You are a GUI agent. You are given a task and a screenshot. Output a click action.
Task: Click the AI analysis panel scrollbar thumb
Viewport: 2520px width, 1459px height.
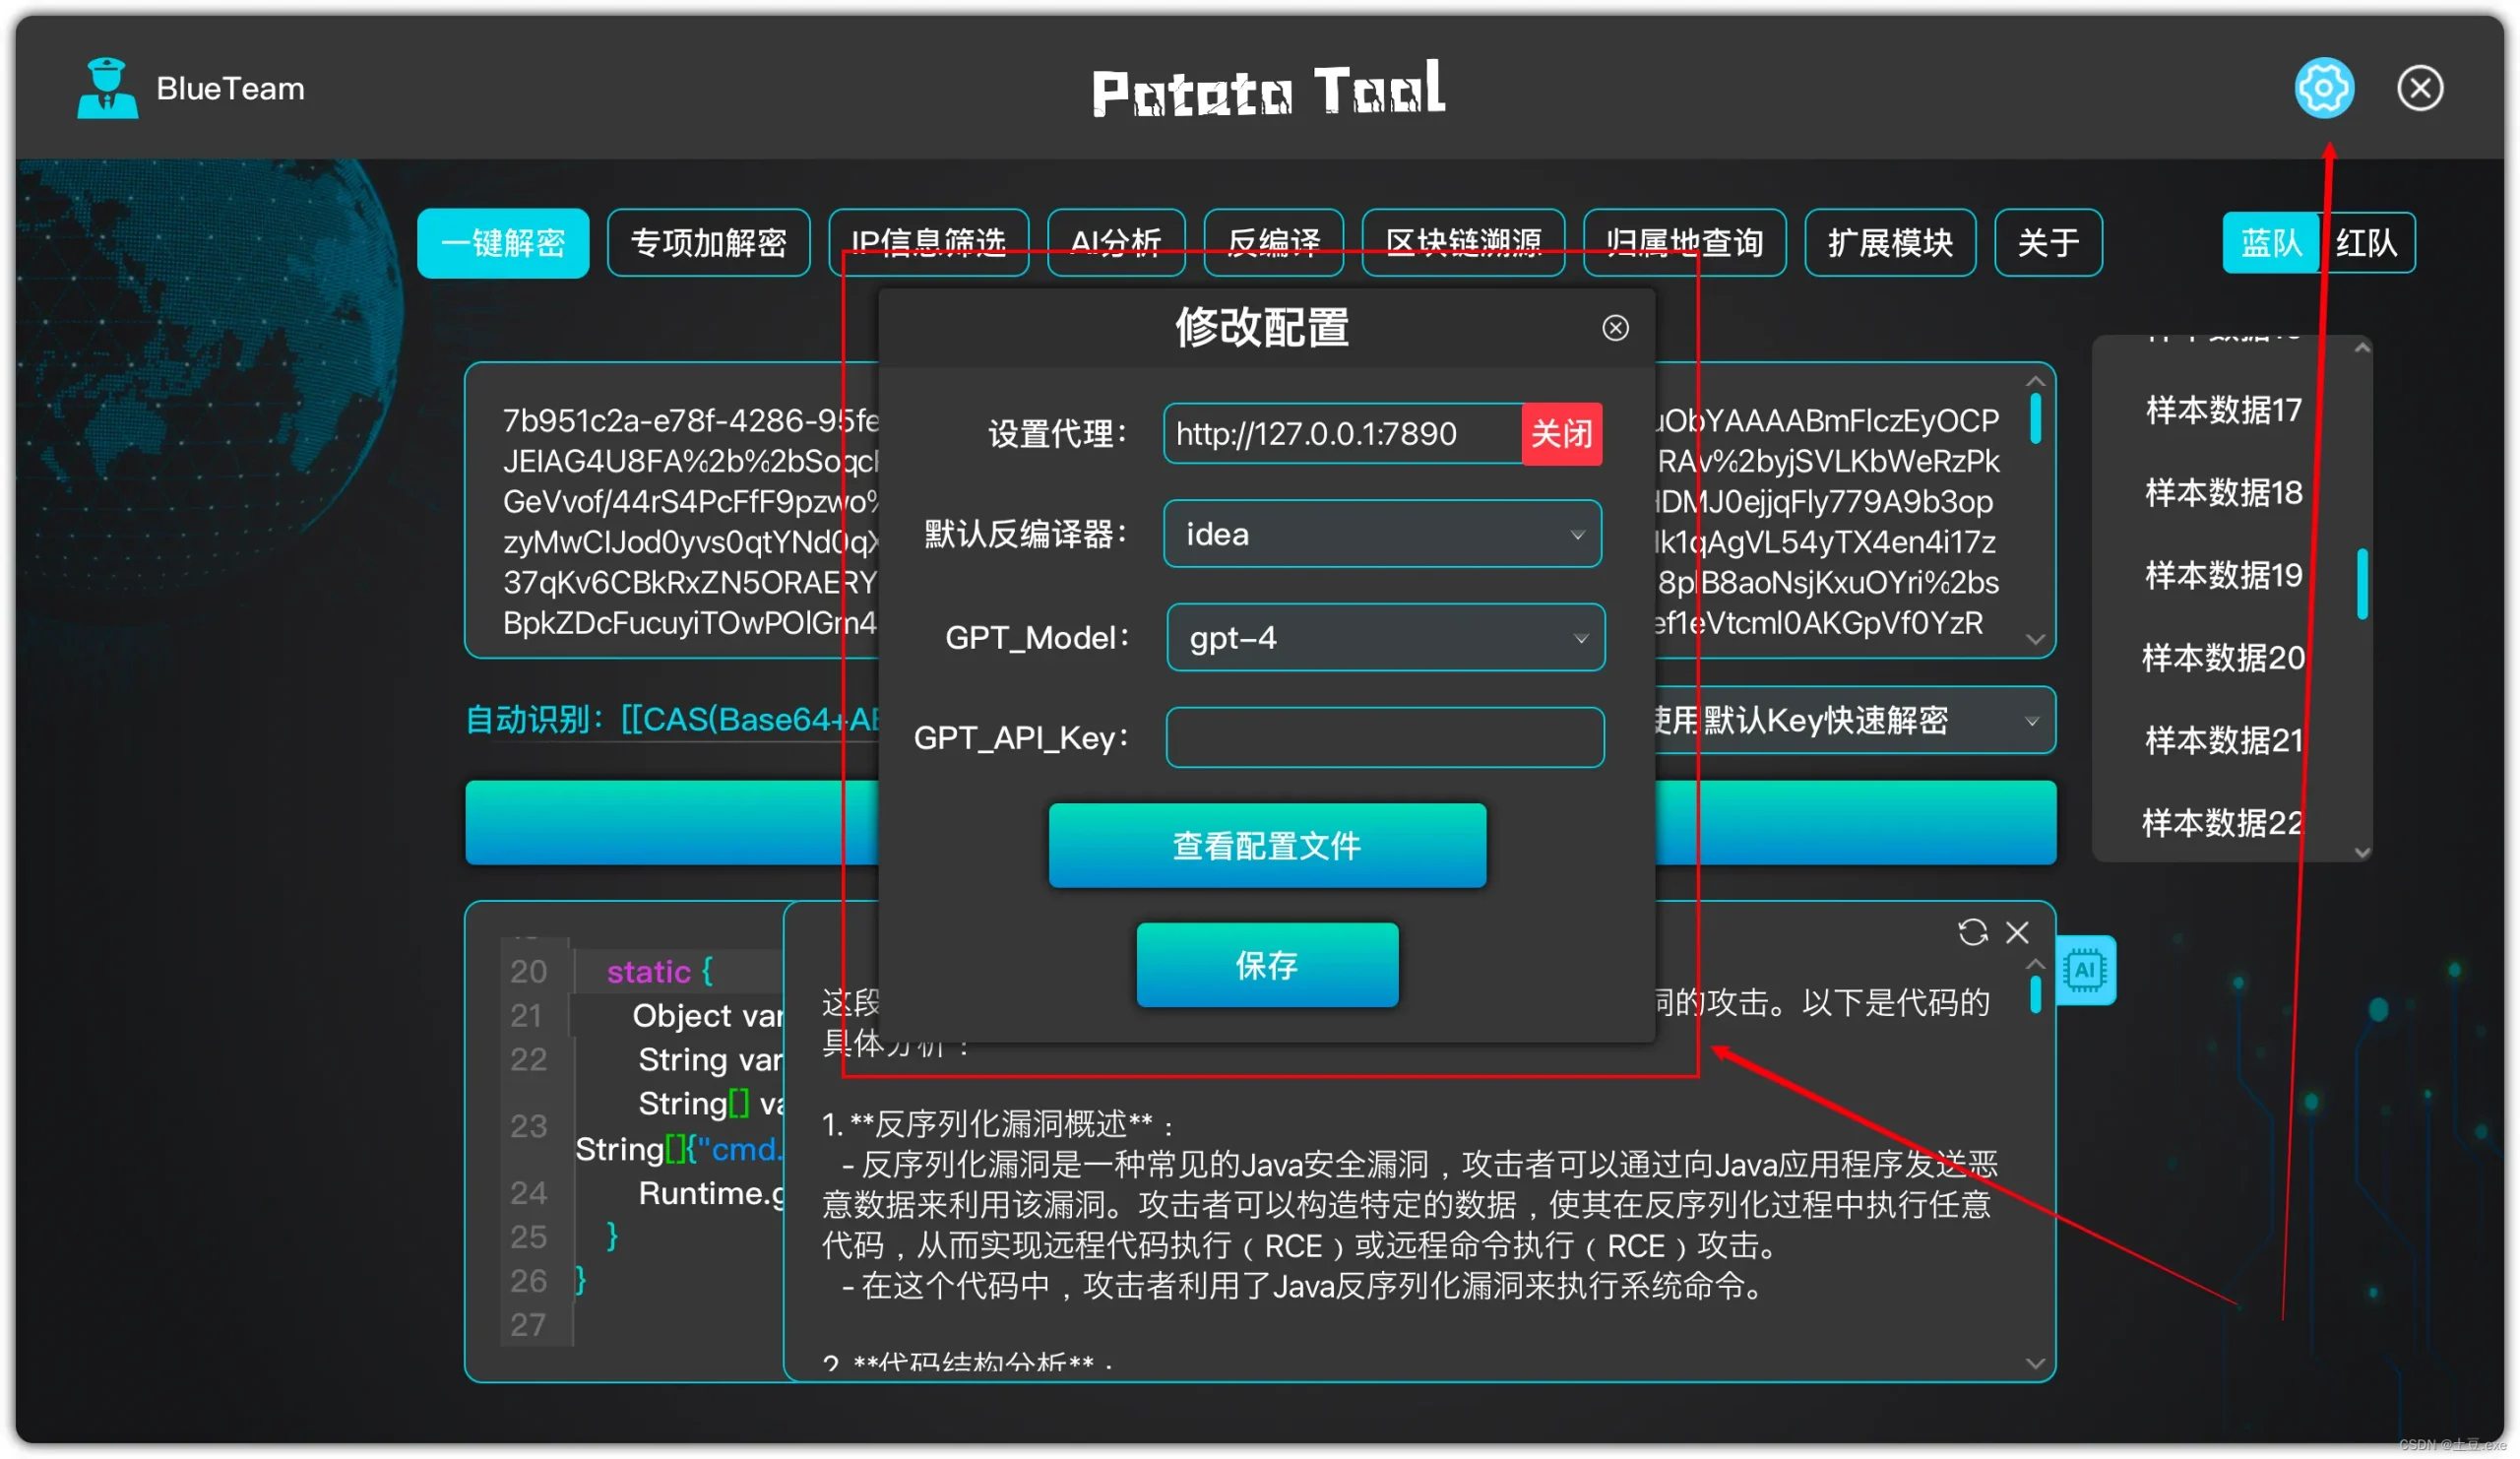click(2034, 995)
